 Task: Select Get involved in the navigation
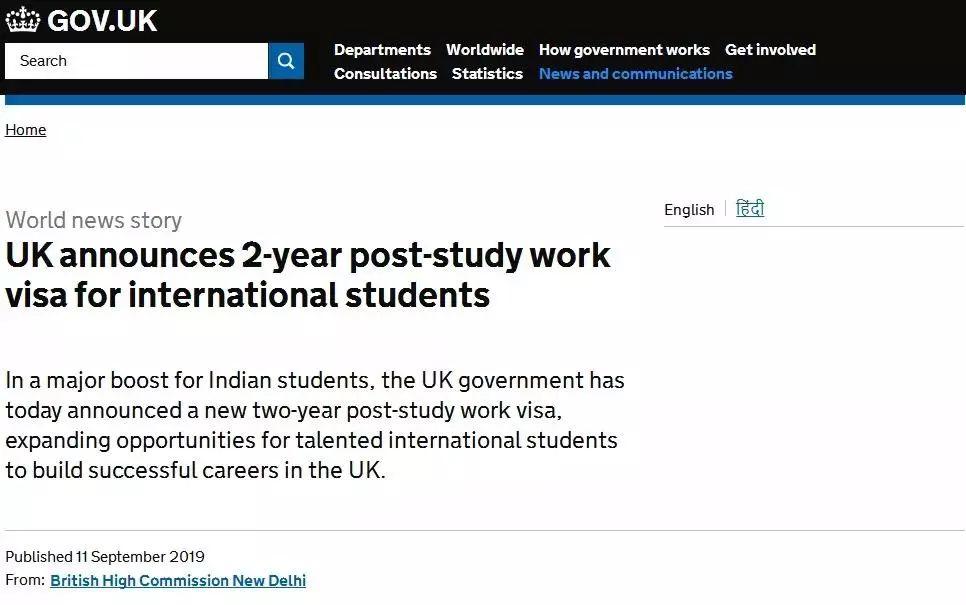coord(770,50)
